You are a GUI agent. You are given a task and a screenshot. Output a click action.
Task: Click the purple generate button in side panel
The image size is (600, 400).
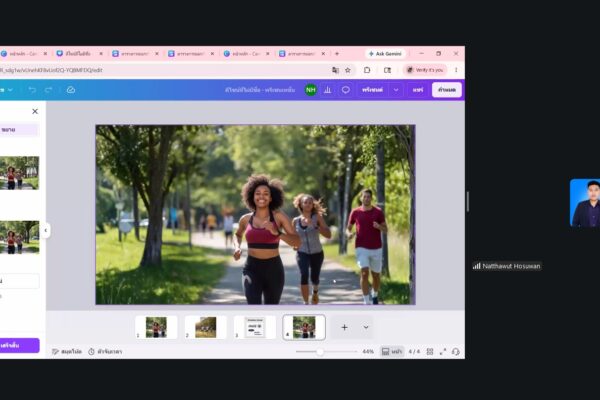19,345
